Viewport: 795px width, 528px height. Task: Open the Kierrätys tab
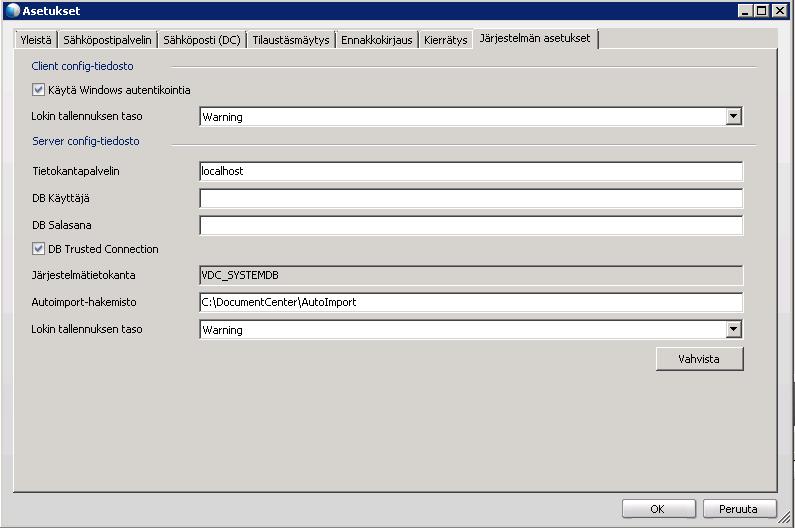tap(446, 40)
